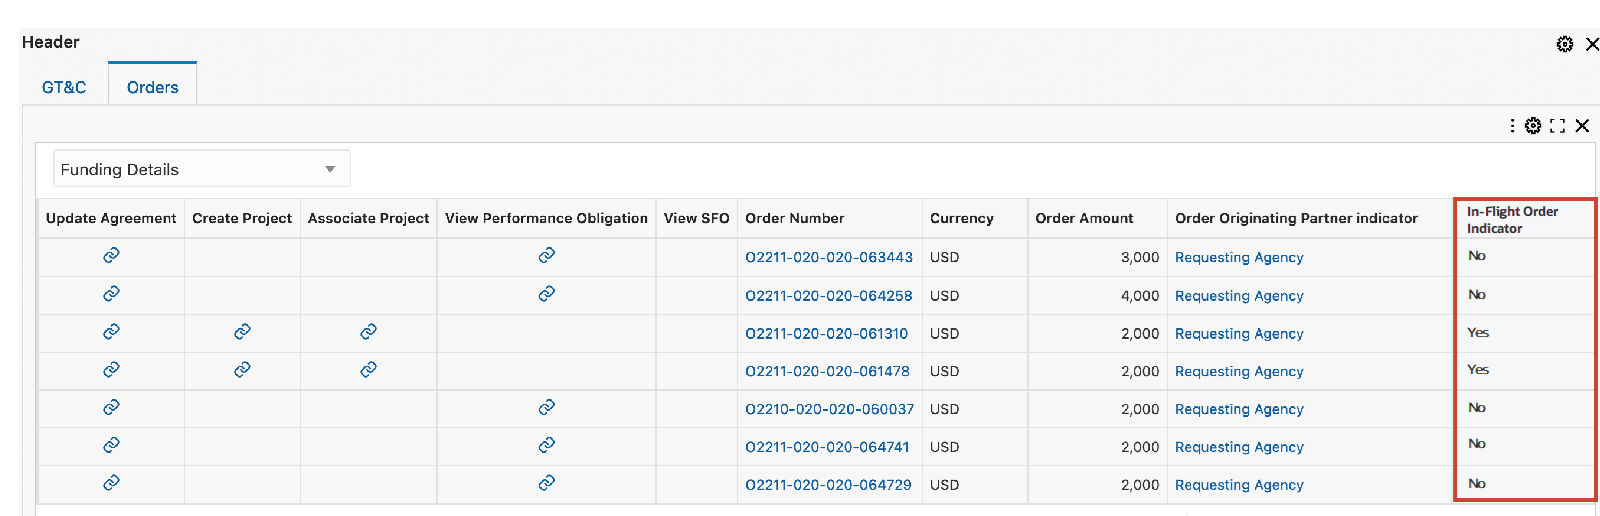The width and height of the screenshot is (1600, 516).
Task: Open the Orders tab vertical dots menu
Action: coord(1512,126)
